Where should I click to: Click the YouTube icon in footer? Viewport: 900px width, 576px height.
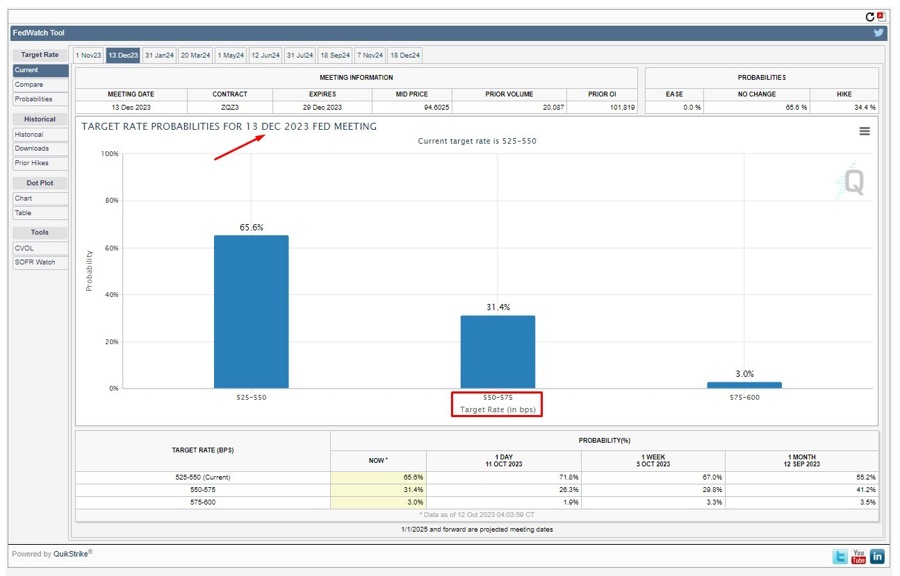pyautogui.click(x=859, y=556)
